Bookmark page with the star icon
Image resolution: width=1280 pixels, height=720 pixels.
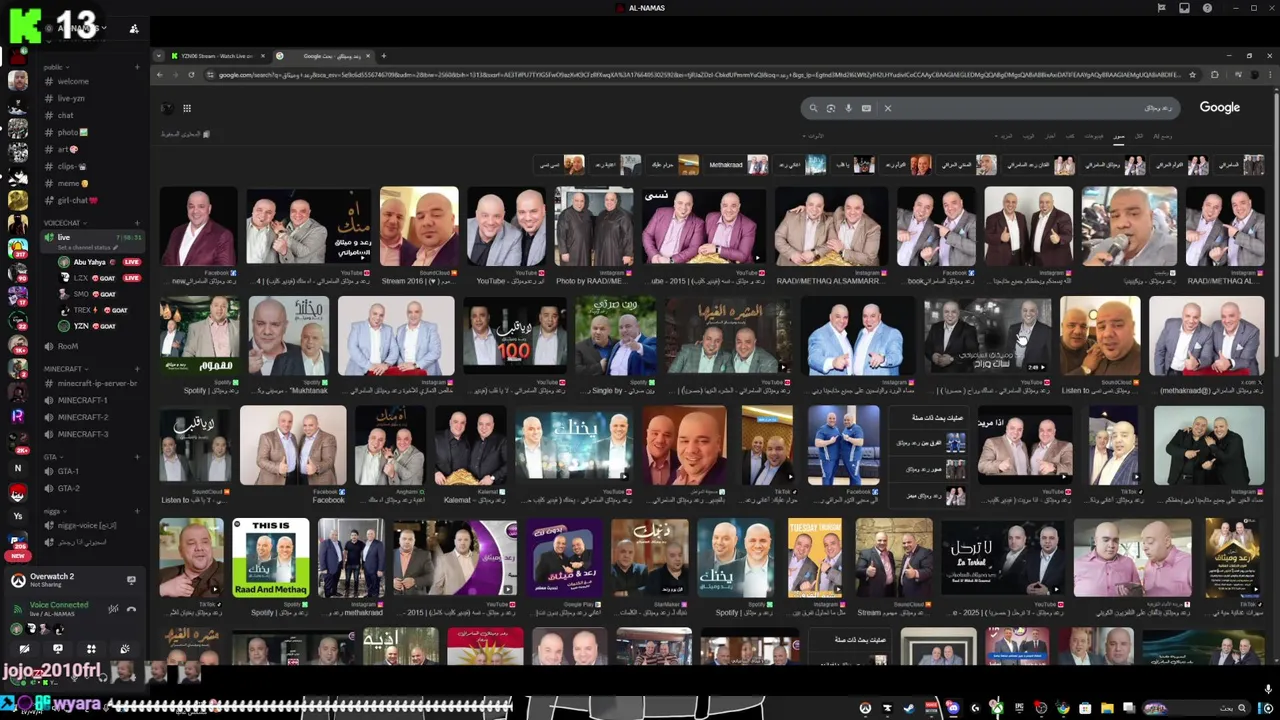[1194, 74]
